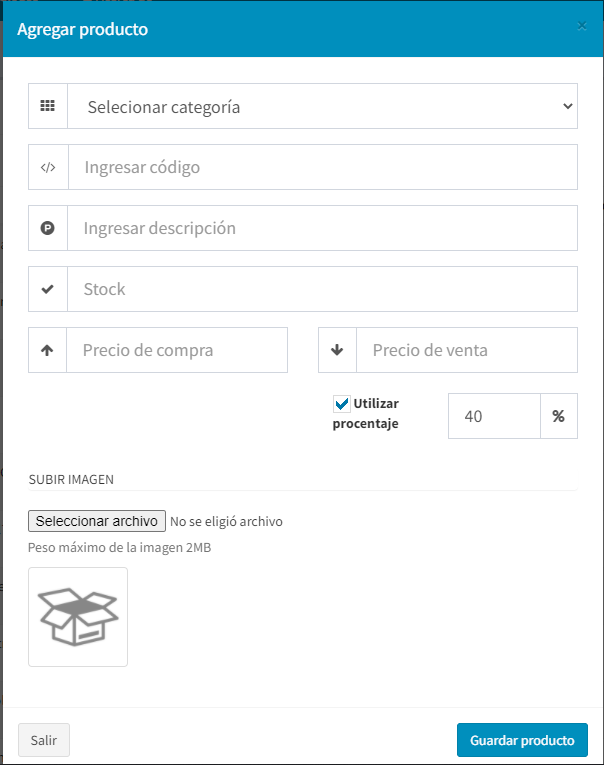The image size is (604, 765).
Task: Uncheck the Utilizar procentaje checkbox
Action: (342, 405)
